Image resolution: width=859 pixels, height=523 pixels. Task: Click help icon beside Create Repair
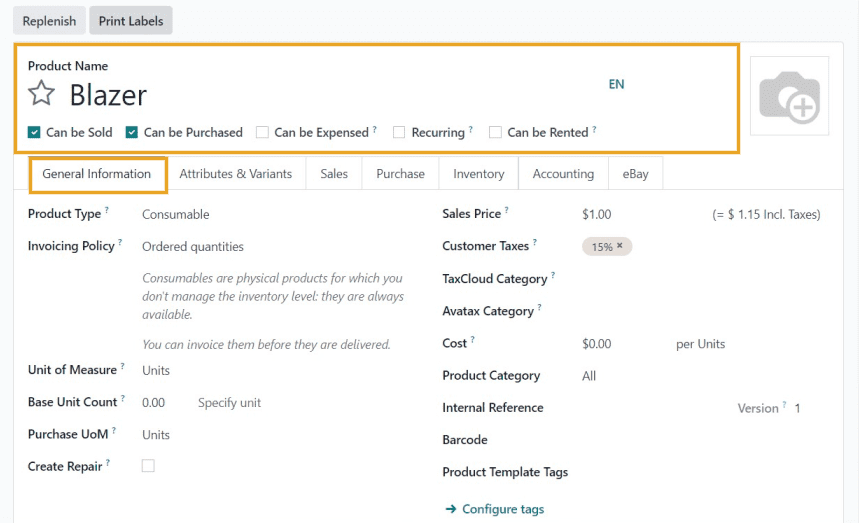coord(108,463)
